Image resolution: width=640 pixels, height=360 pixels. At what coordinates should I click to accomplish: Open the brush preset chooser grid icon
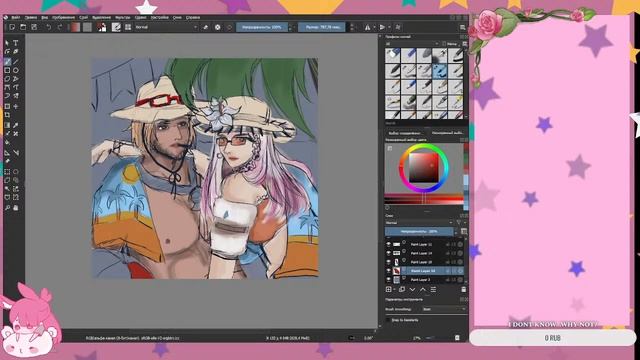pyautogui.click(x=128, y=27)
